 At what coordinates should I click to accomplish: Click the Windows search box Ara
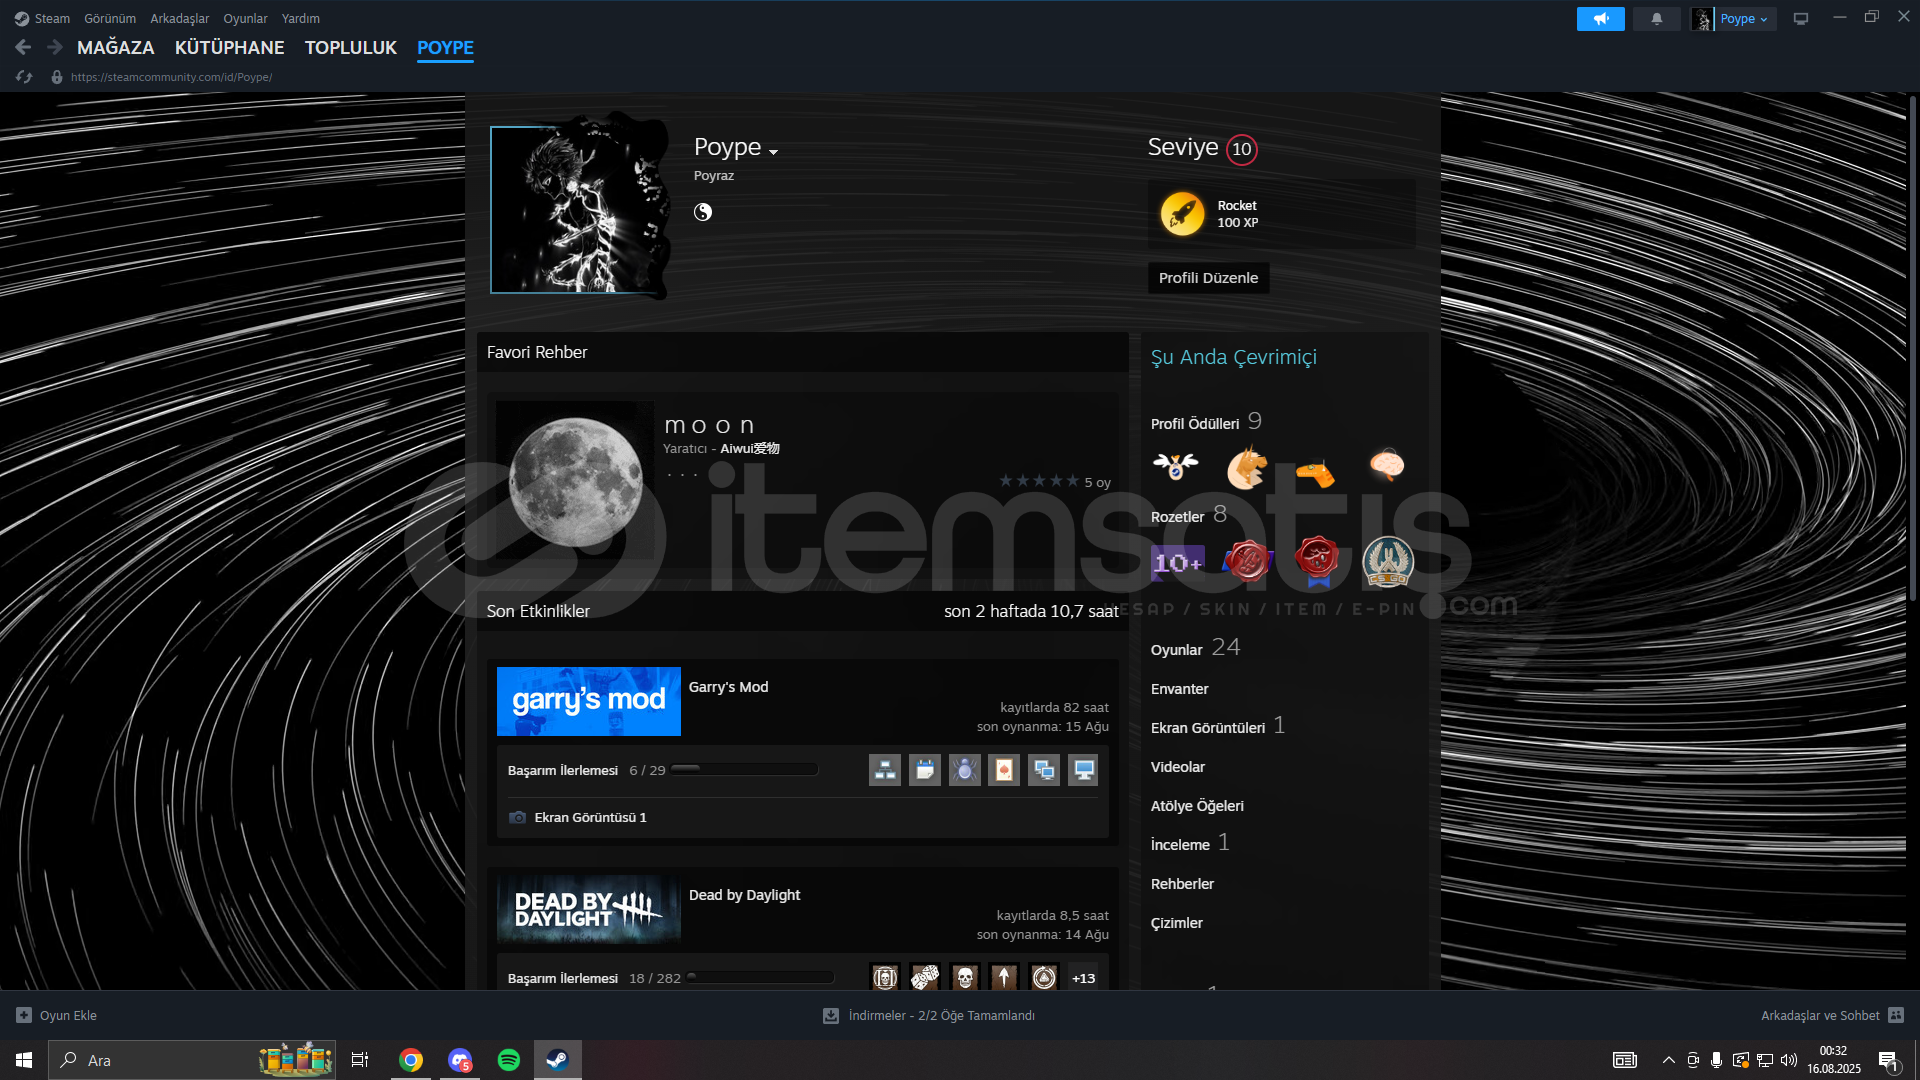coord(192,1060)
